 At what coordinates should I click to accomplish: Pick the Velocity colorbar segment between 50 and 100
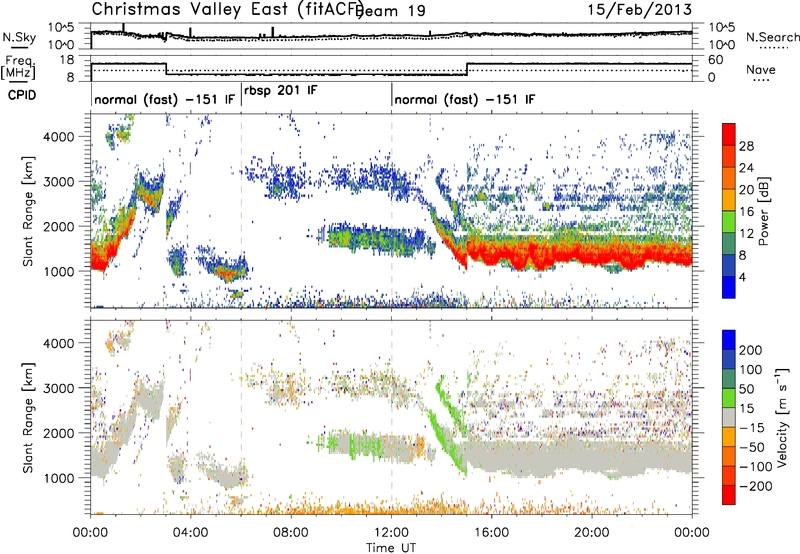pyautogui.click(x=729, y=379)
